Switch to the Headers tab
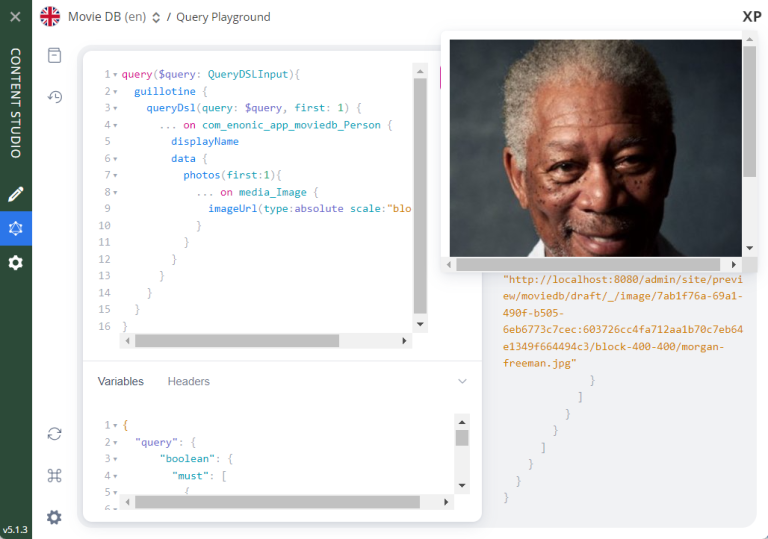The image size is (768, 539). (188, 381)
